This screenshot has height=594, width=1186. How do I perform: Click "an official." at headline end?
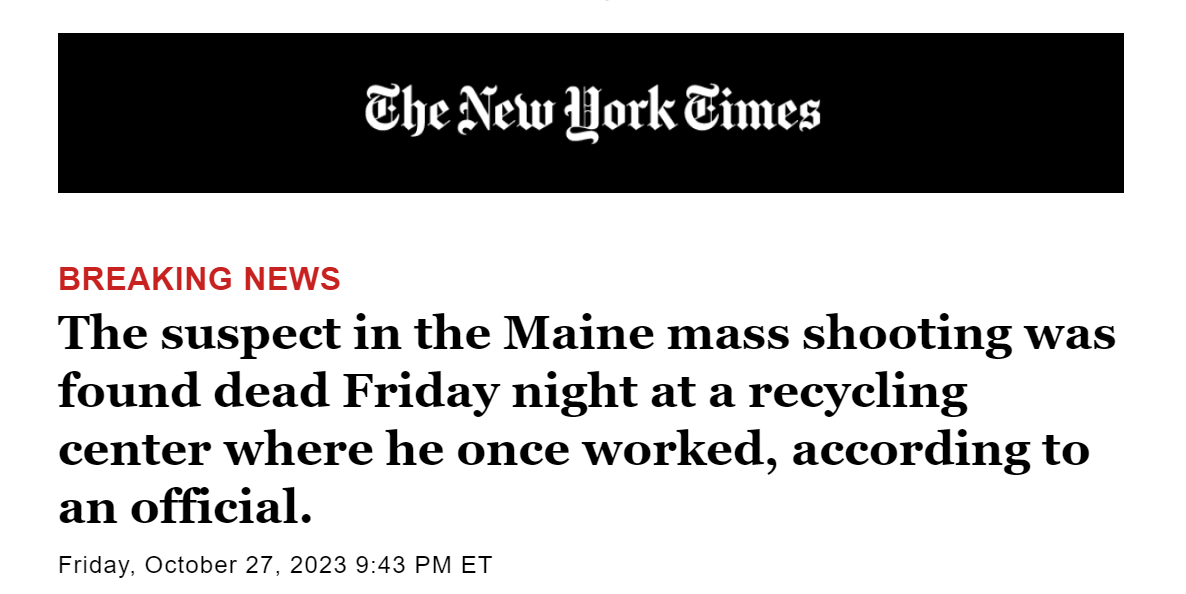tap(185, 507)
